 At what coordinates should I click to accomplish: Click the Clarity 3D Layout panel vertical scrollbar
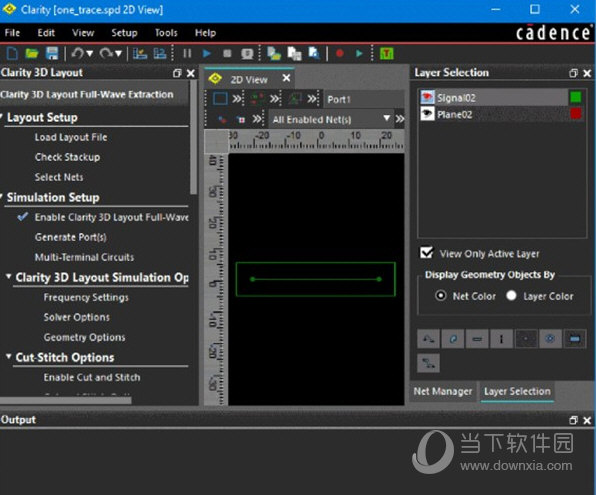[193, 137]
